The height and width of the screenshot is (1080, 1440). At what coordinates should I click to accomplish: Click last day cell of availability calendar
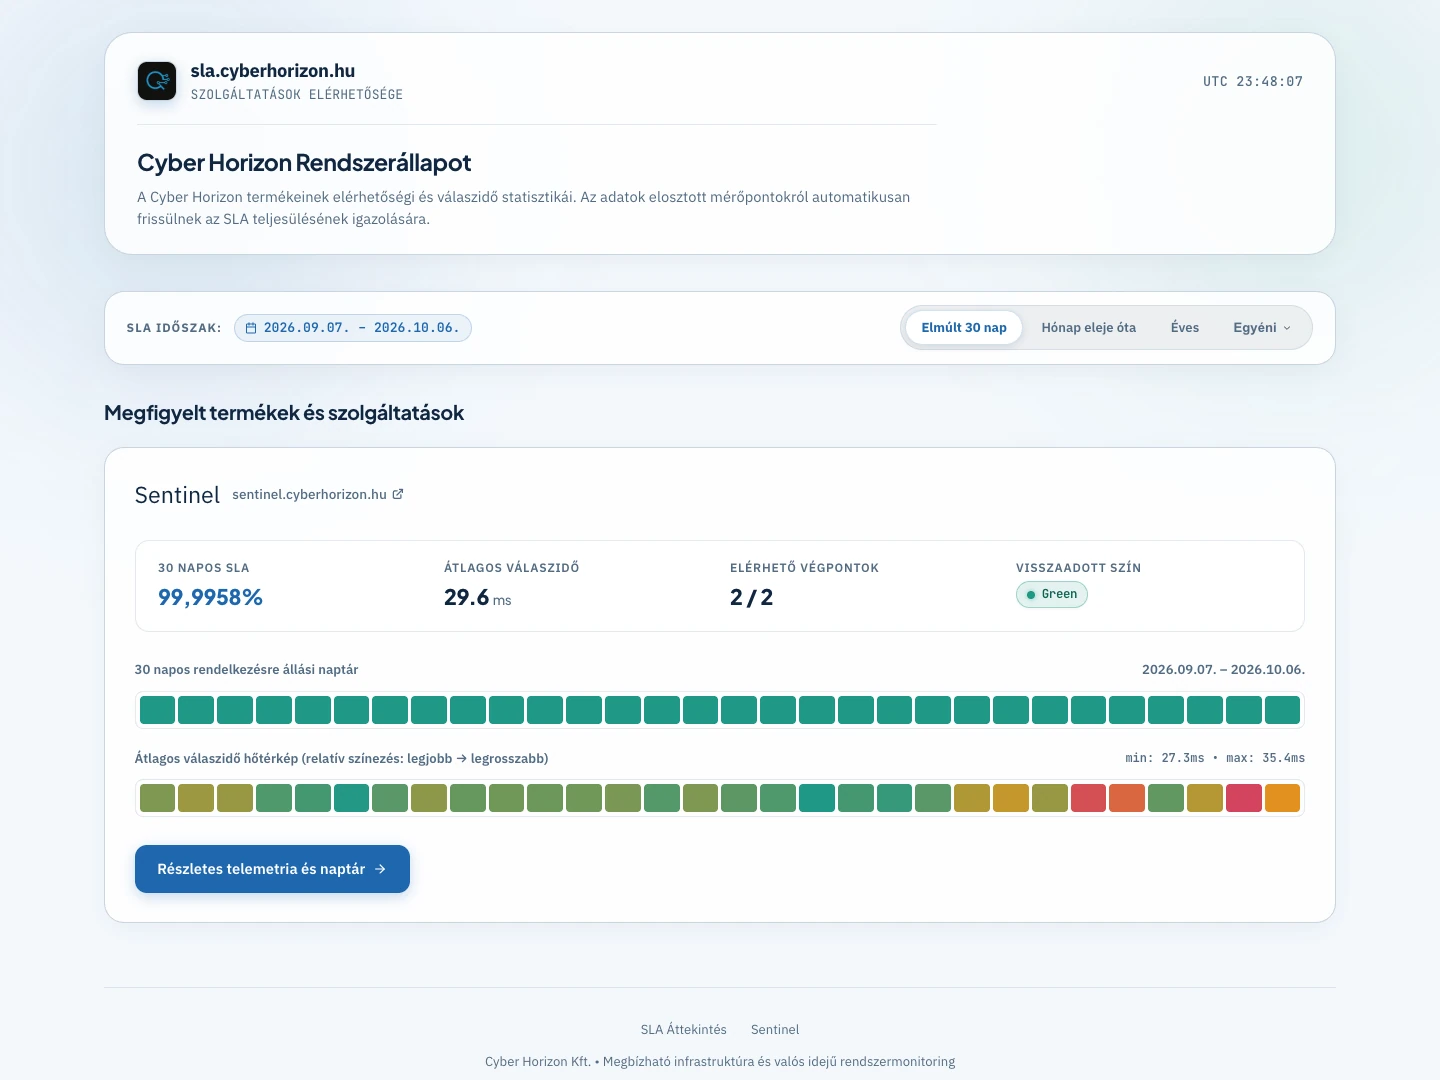click(x=1282, y=710)
